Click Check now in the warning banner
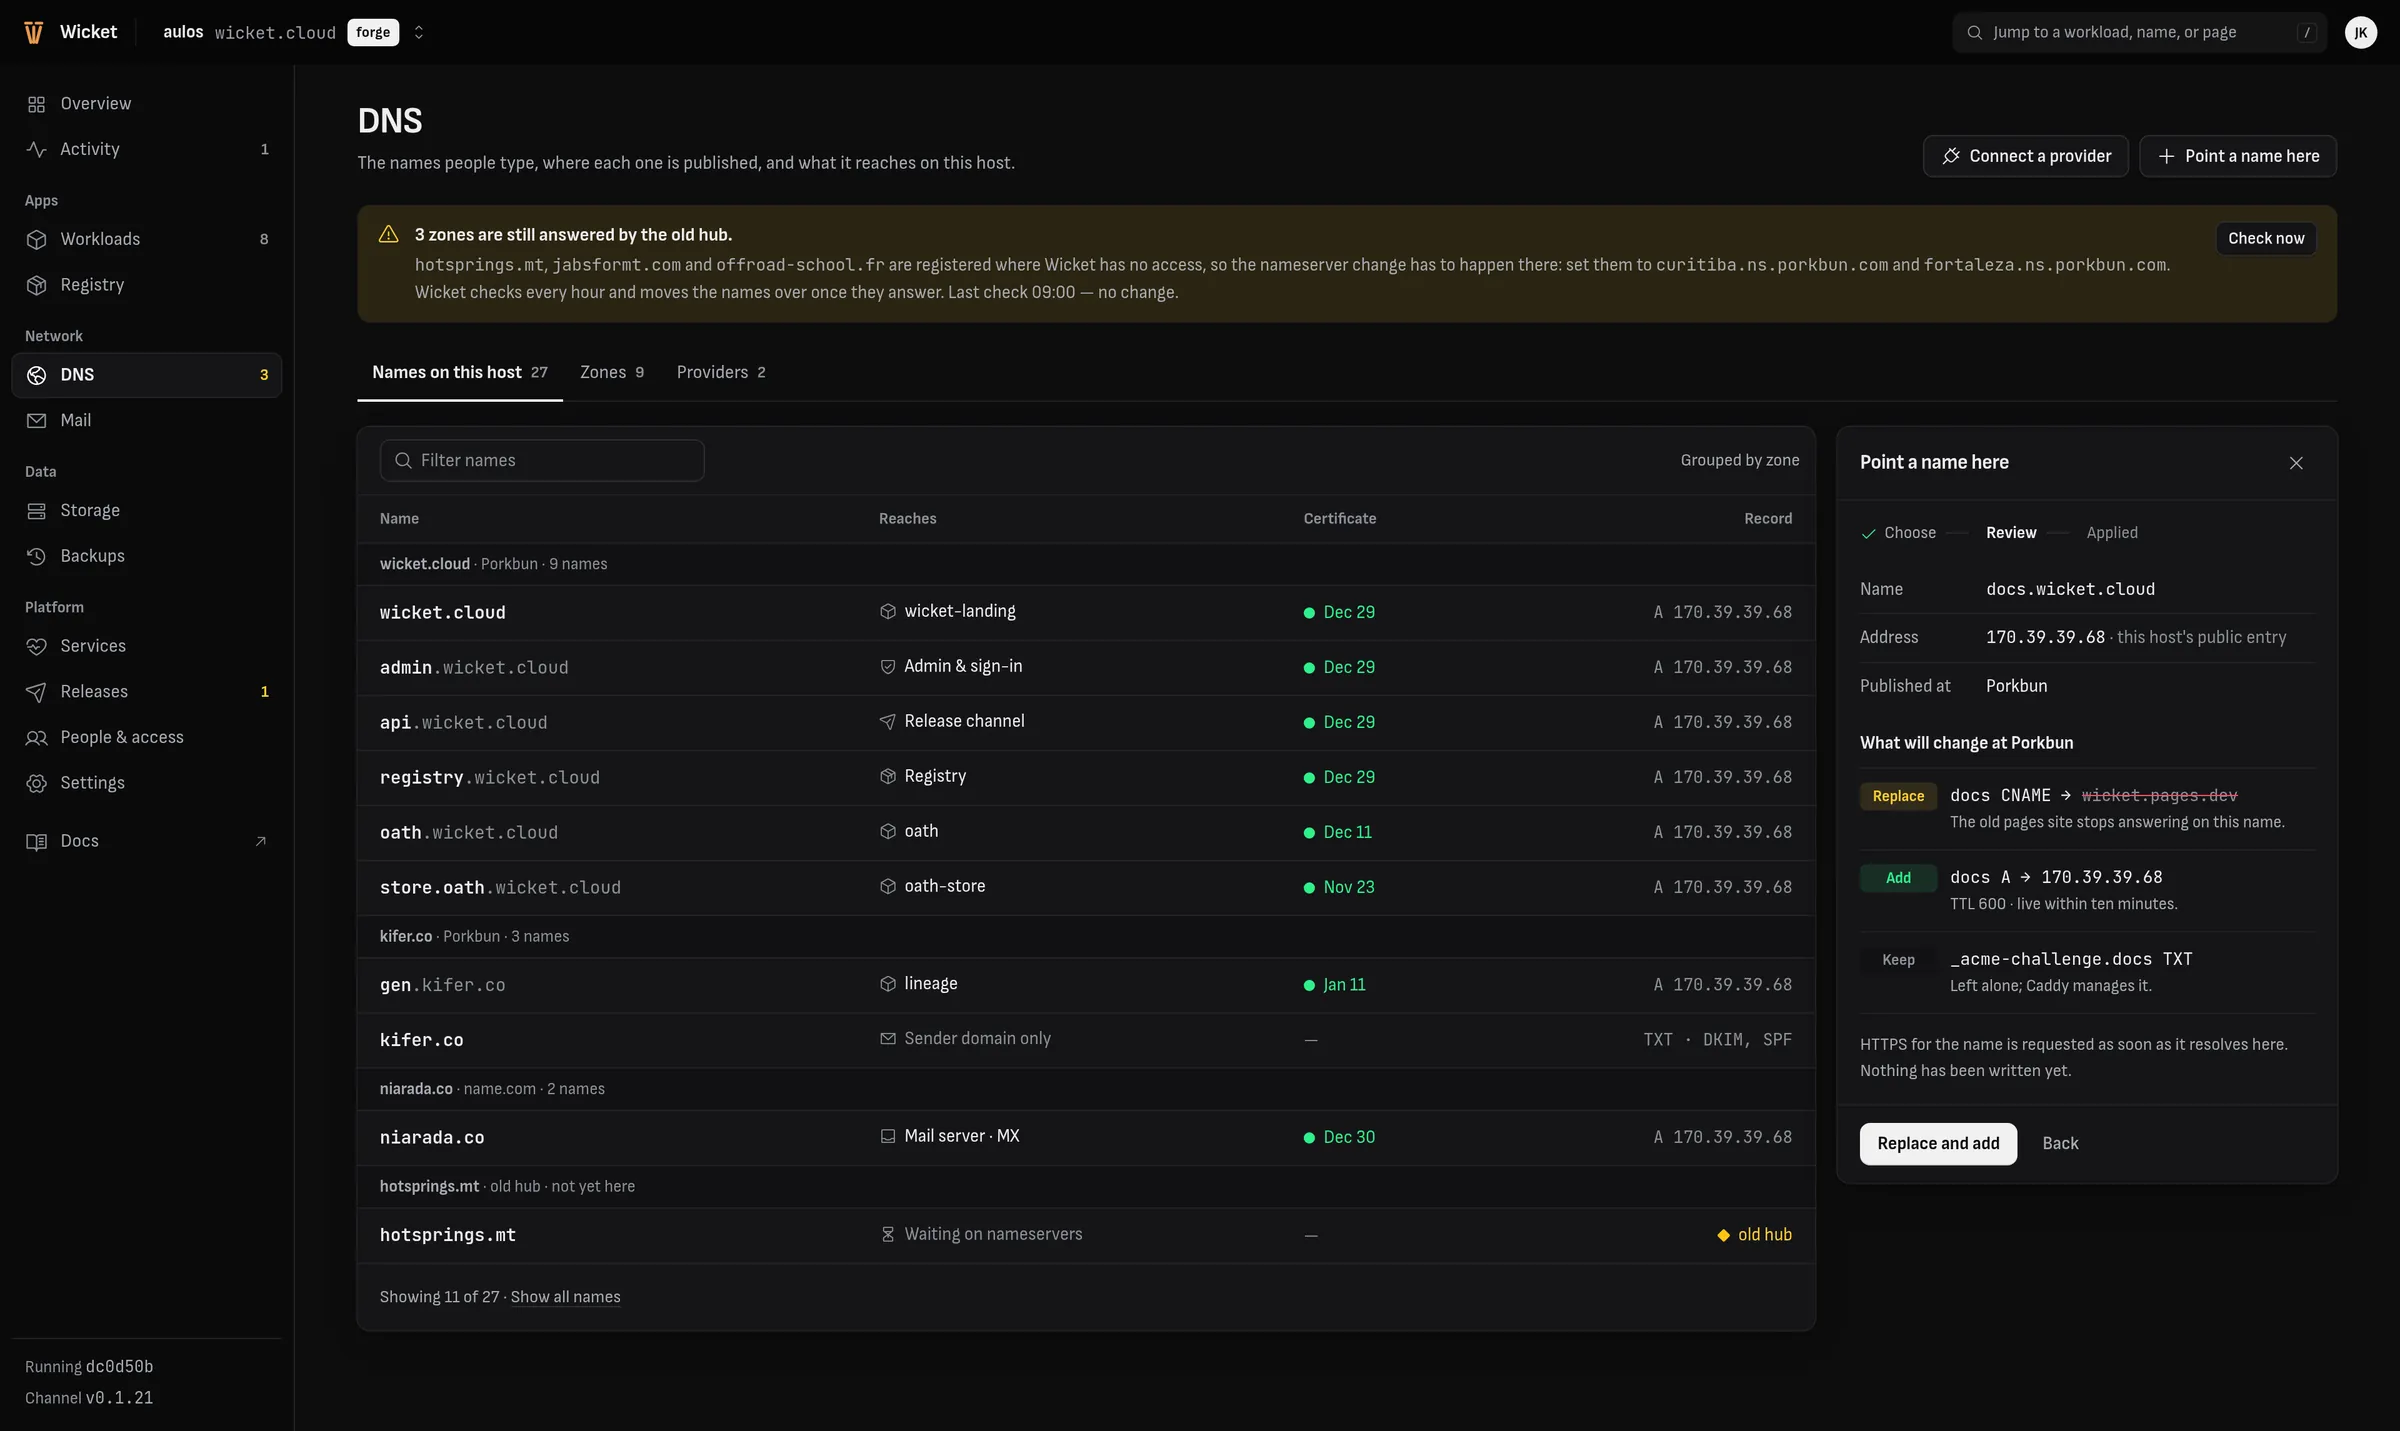This screenshot has width=2400, height=1431. [x=2266, y=238]
